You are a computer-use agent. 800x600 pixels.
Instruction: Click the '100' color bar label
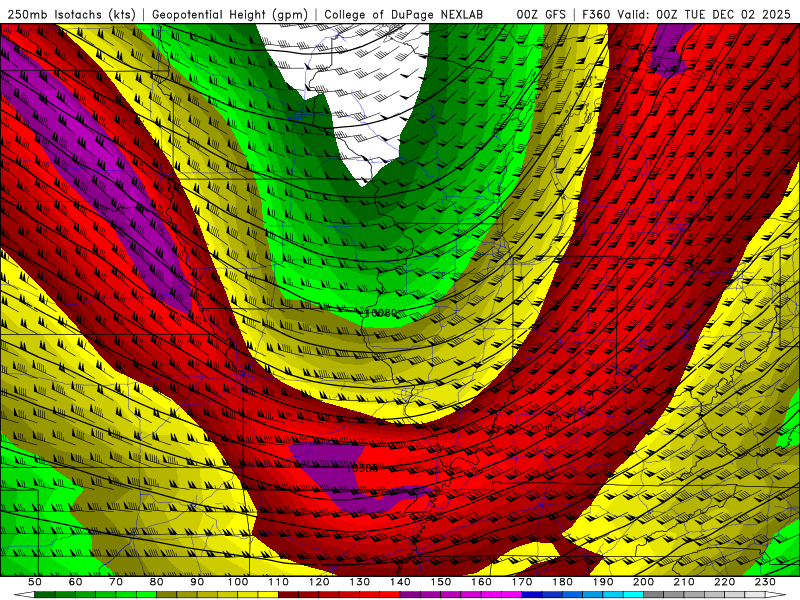[x=238, y=582]
